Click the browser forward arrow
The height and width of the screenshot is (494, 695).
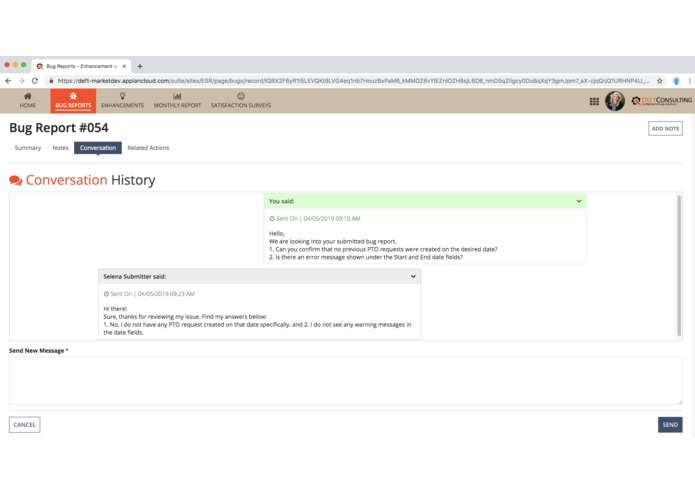(x=21, y=81)
